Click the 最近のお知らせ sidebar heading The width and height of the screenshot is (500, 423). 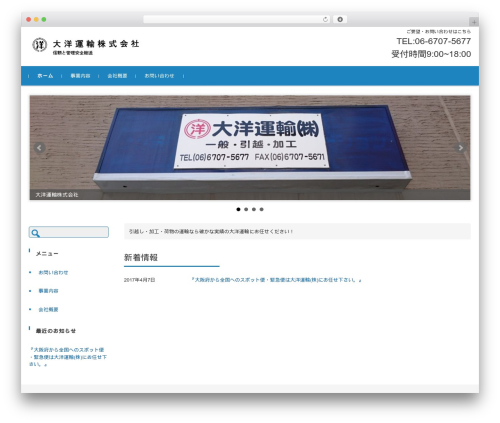point(56,331)
